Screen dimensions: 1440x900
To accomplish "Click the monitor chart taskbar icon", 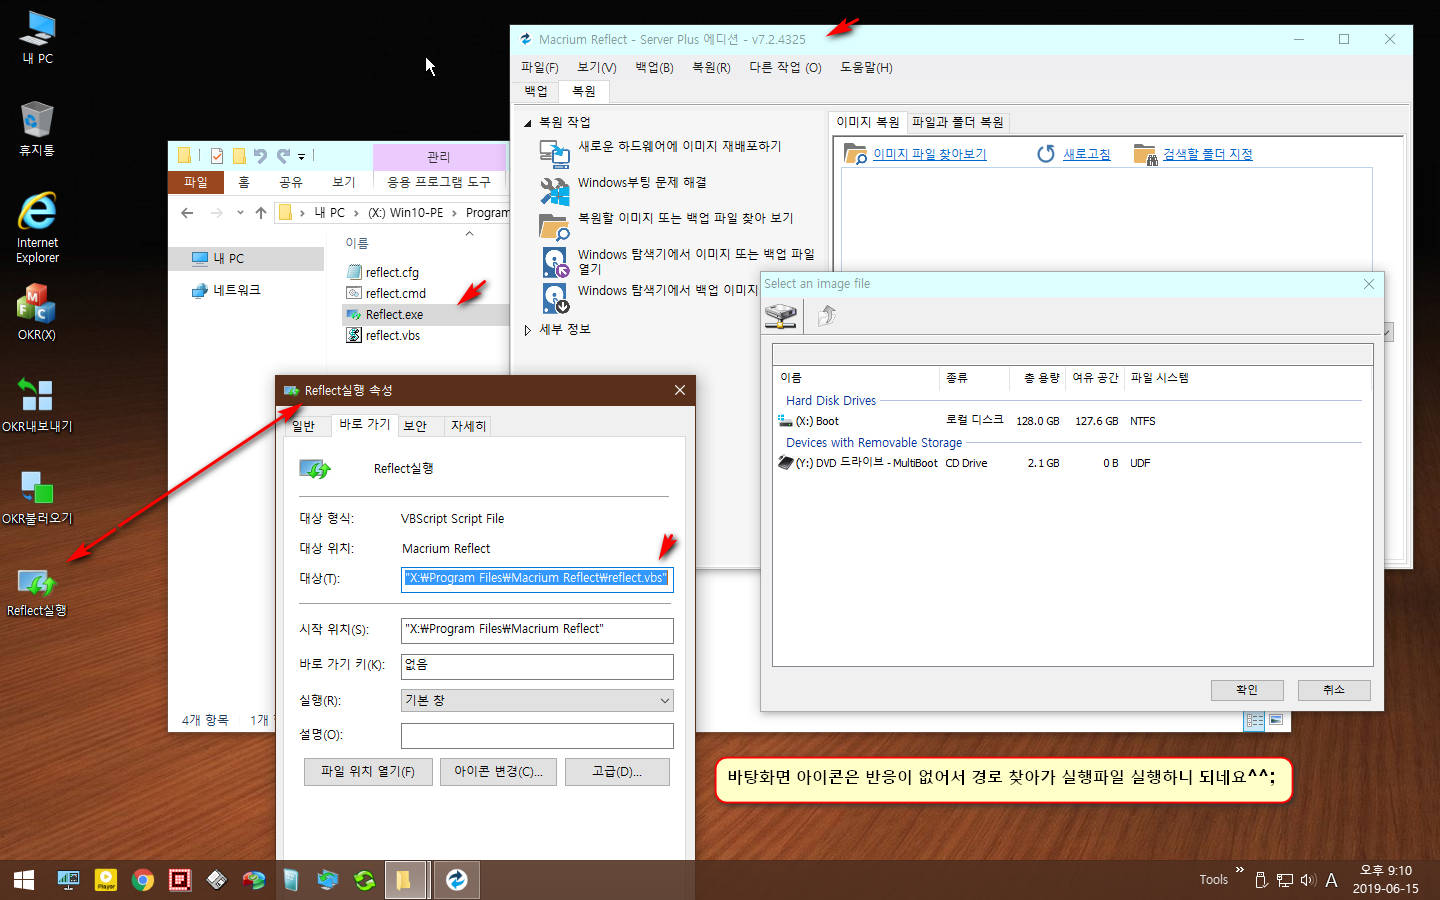I will tap(68, 880).
